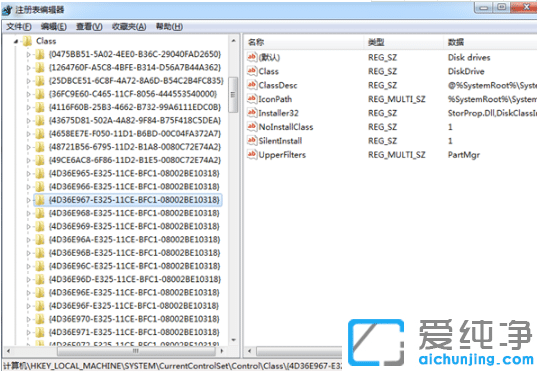Click the Class folder icon
542x372 pixels.
tap(27, 41)
